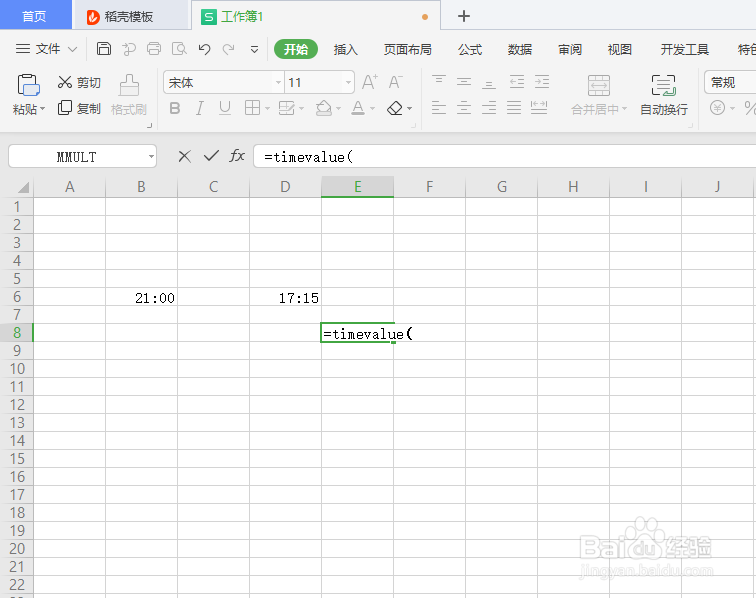Activate the Format Painter 格式刷

(x=129, y=95)
